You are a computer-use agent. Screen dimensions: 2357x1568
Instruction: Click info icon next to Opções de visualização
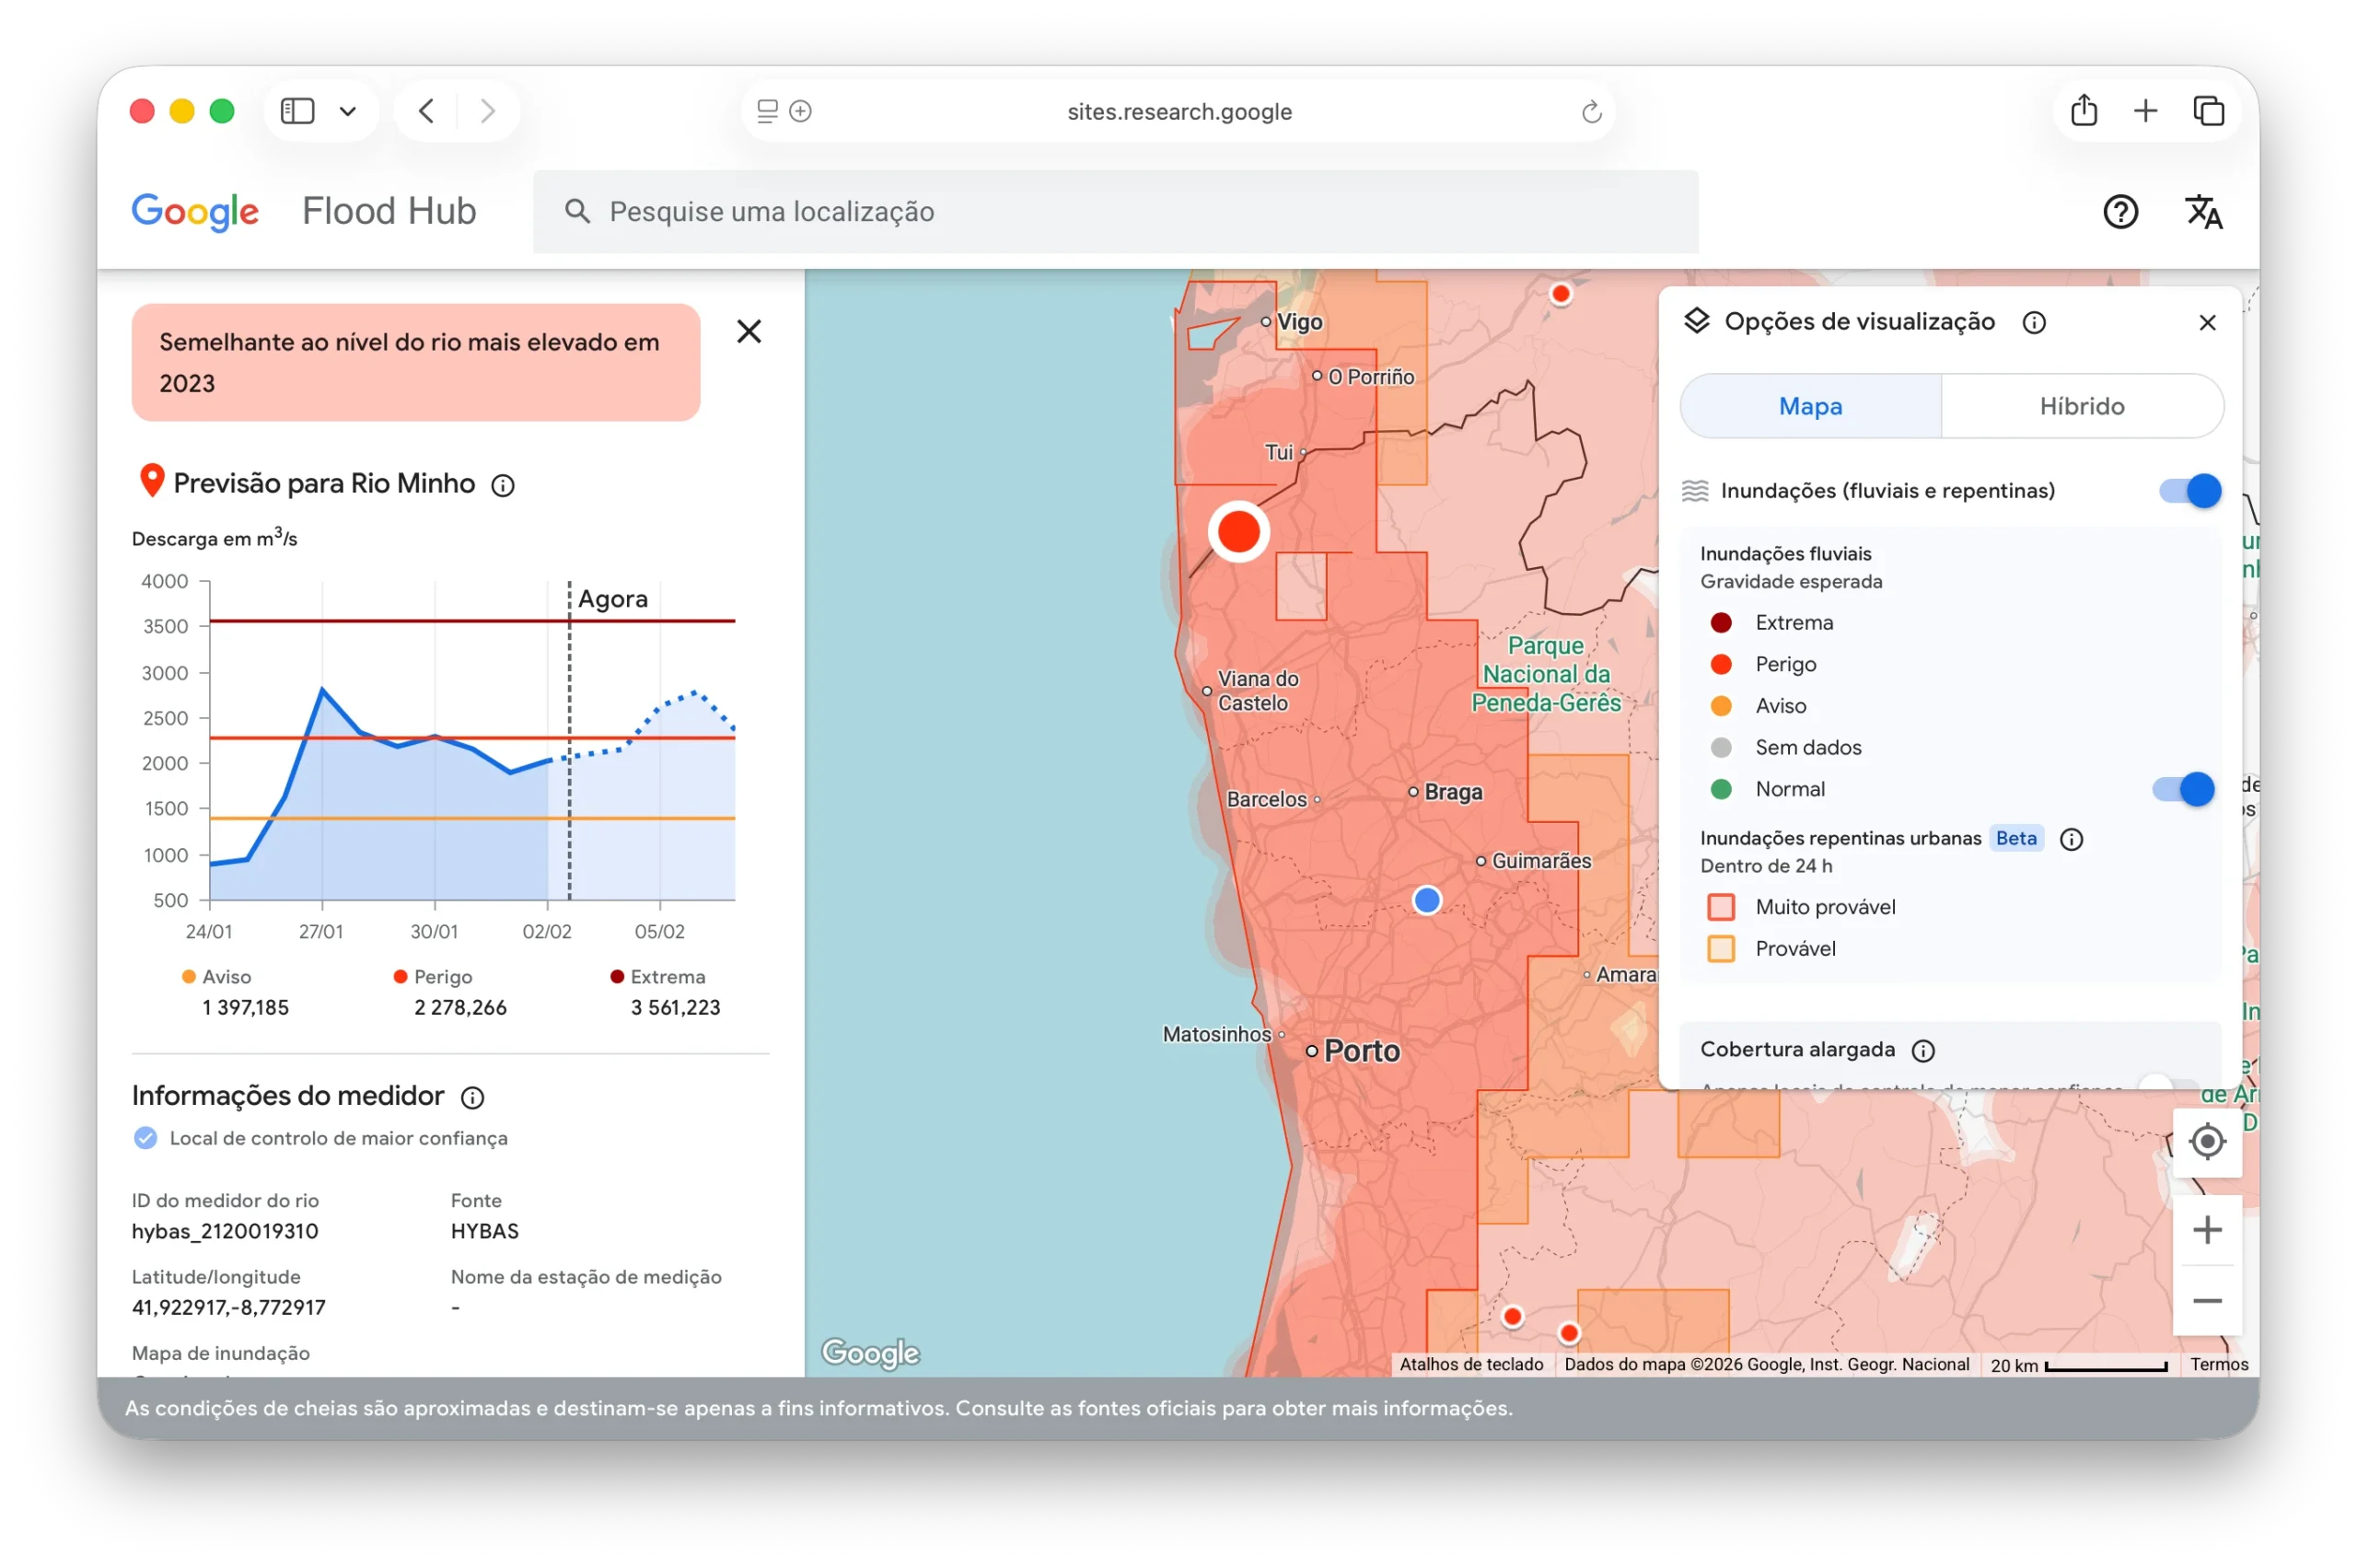(x=2033, y=323)
